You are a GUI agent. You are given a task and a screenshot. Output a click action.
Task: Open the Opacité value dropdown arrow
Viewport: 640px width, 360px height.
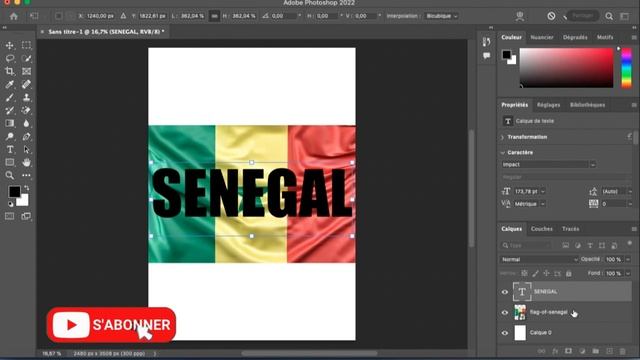pos(628,259)
